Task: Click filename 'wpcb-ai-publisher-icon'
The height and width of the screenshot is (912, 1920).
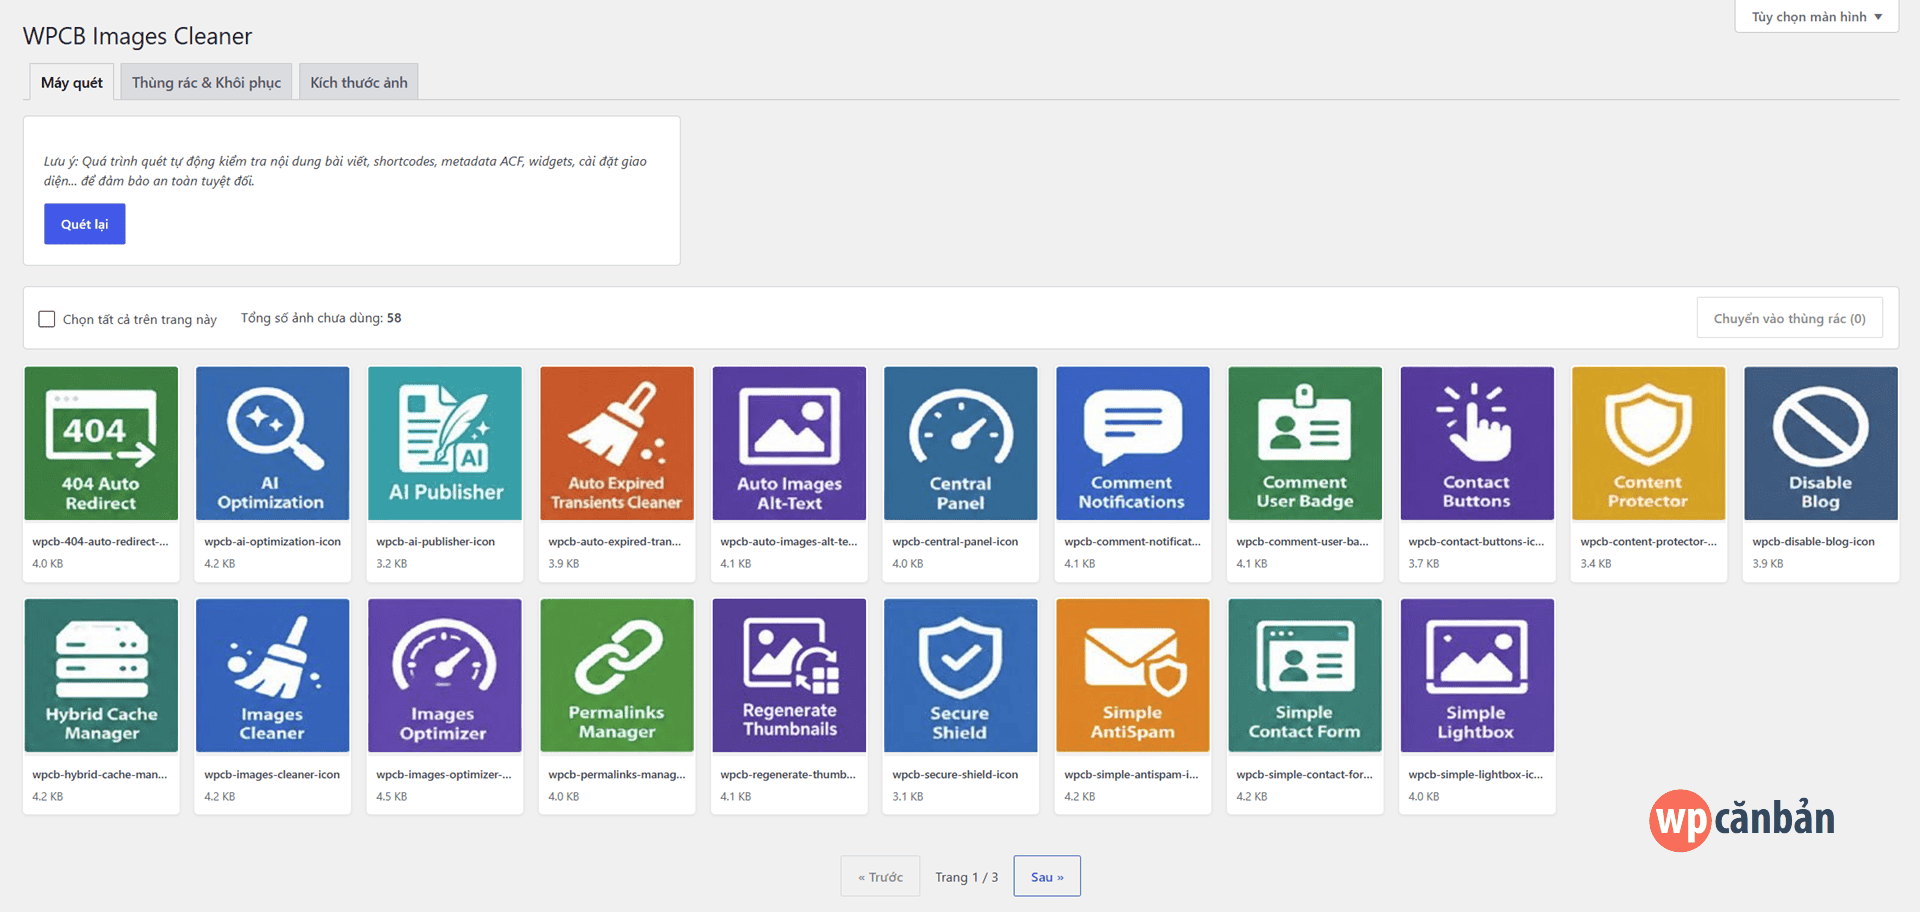Action: click(436, 542)
